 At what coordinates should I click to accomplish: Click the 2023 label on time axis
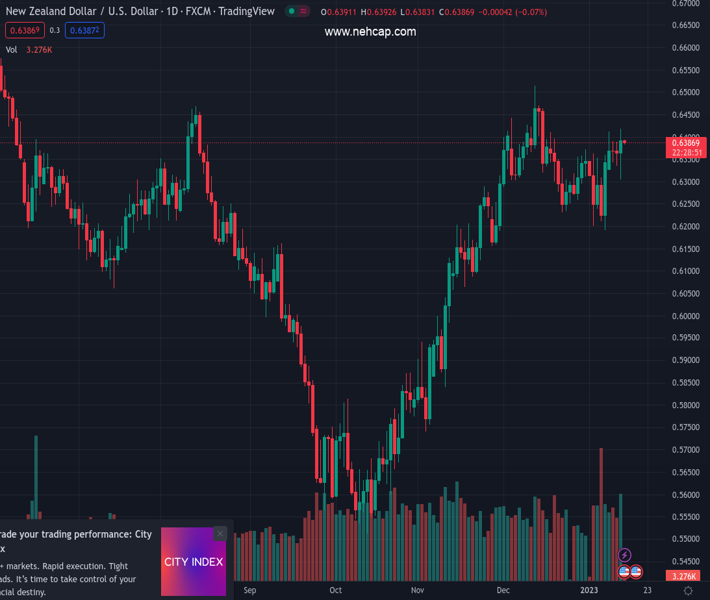click(590, 591)
